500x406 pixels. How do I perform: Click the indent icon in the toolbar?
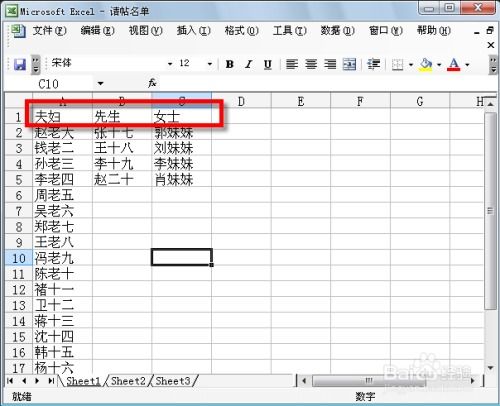[374, 64]
